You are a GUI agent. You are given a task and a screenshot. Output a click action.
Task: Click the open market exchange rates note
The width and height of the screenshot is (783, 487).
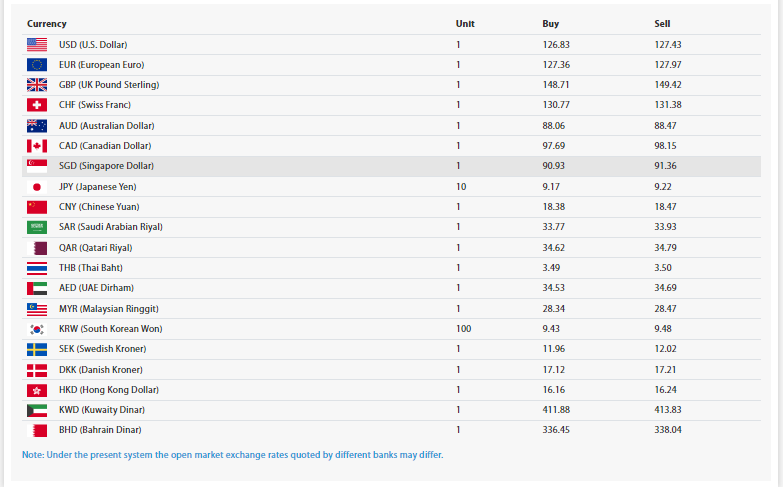click(232, 455)
